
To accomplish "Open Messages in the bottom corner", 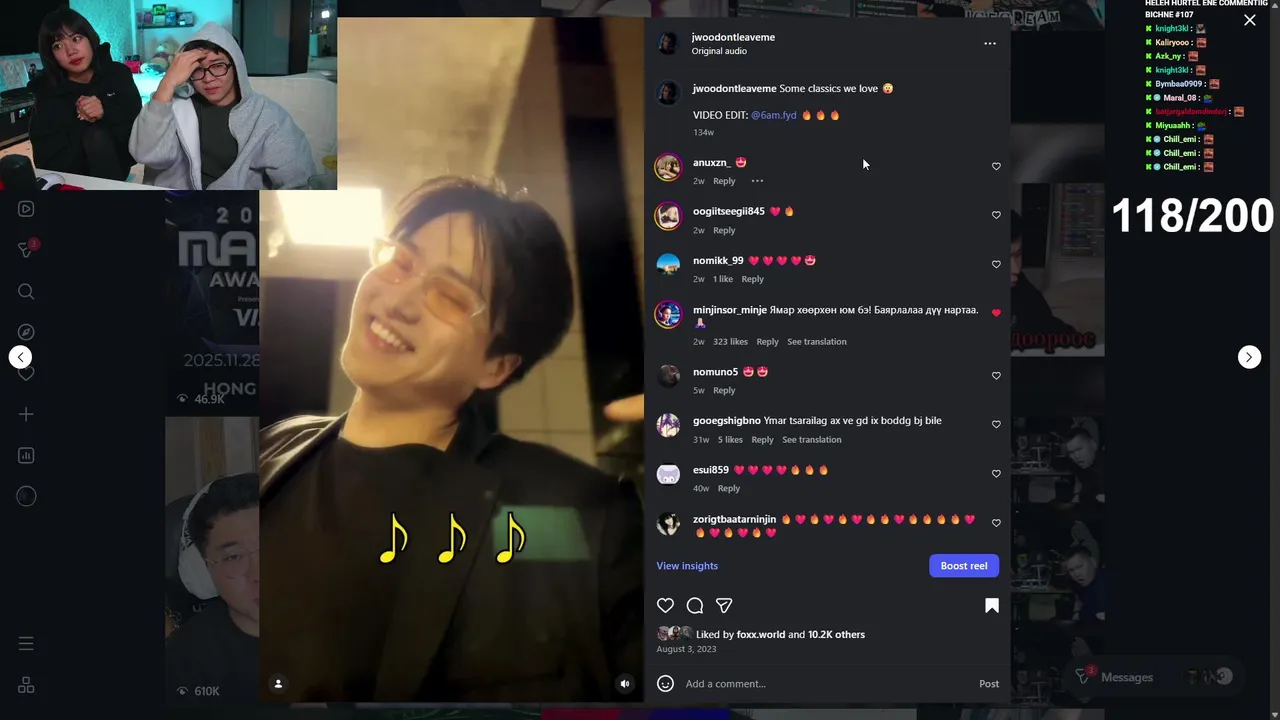I will 1127,677.
